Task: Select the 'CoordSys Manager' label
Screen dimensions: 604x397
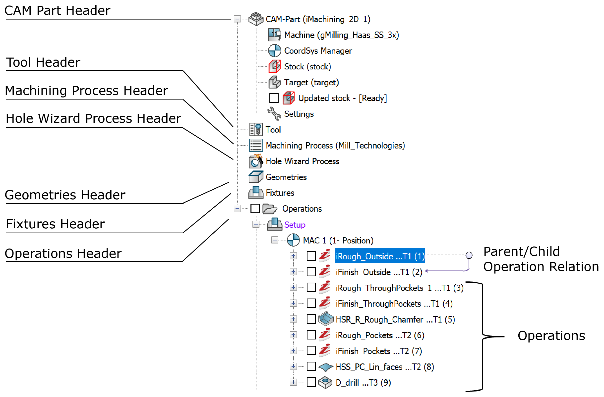Action: (318, 50)
